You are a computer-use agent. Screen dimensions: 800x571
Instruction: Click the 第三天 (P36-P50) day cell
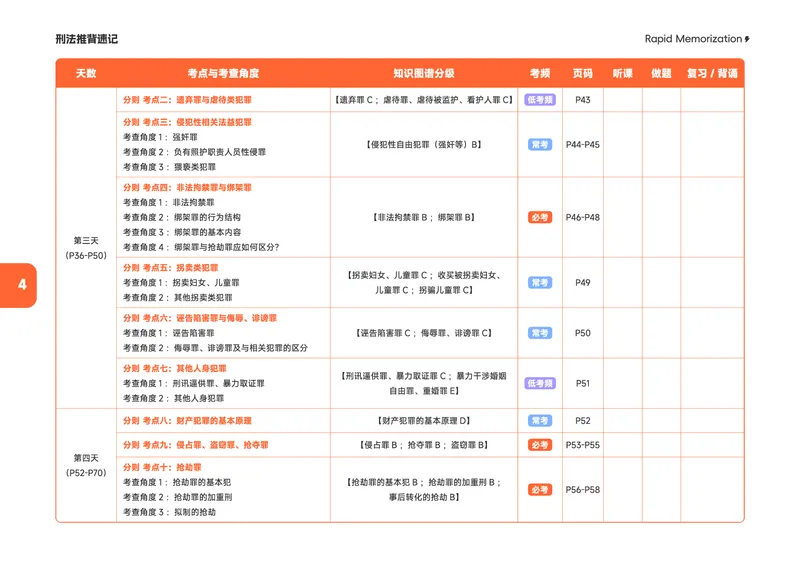coord(86,248)
